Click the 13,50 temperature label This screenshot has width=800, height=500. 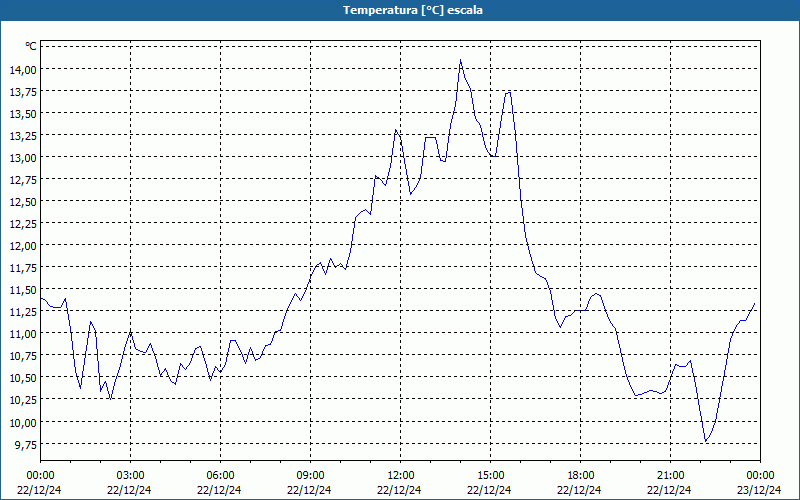coord(23,113)
